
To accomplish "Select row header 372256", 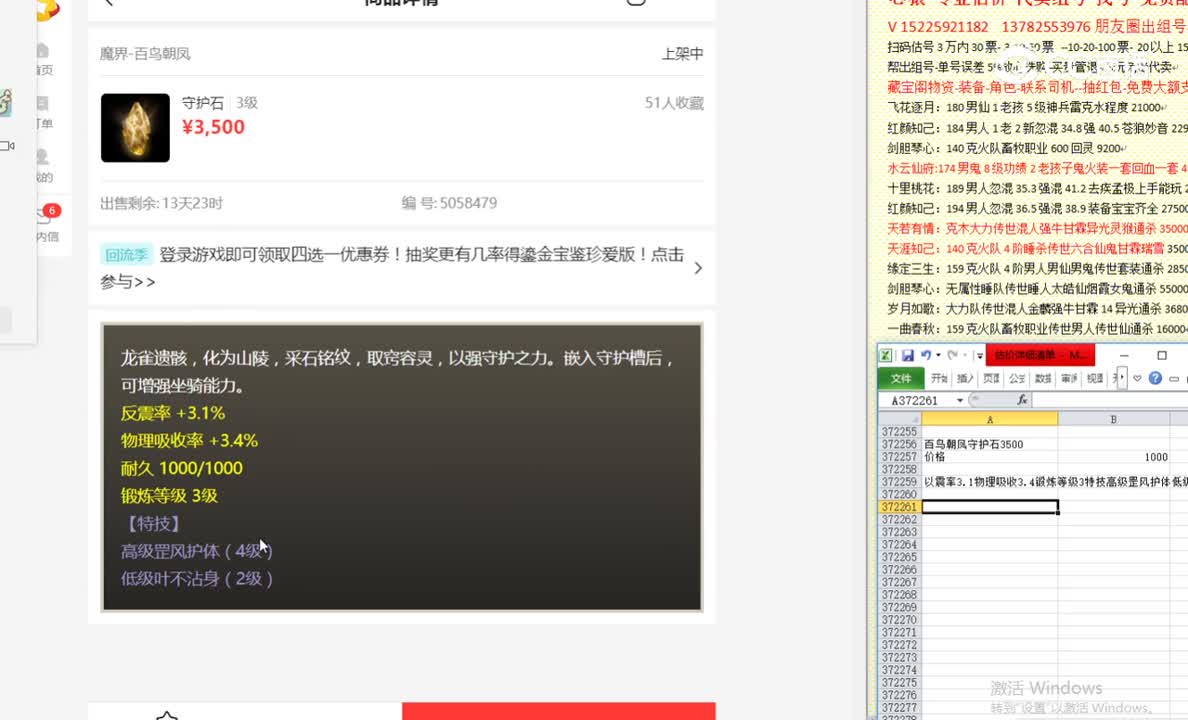I will [x=899, y=444].
